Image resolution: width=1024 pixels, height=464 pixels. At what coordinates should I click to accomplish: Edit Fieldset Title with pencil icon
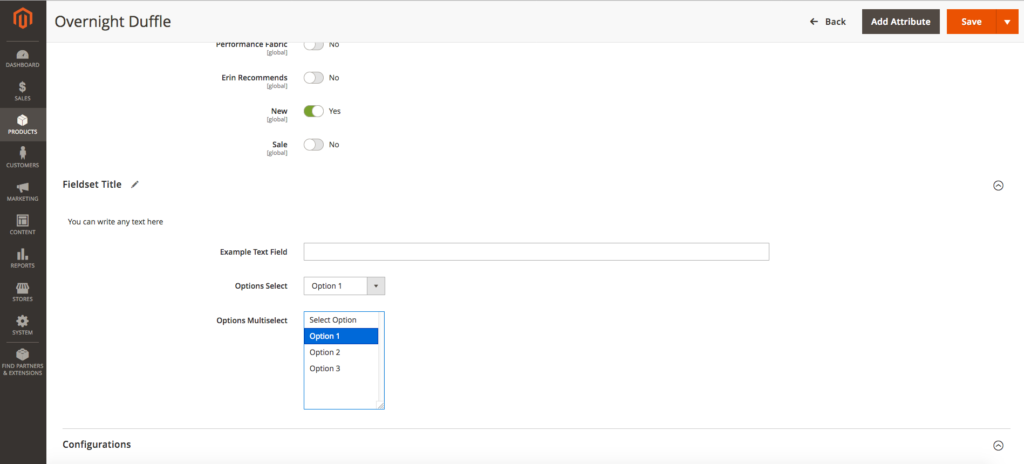(135, 185)
